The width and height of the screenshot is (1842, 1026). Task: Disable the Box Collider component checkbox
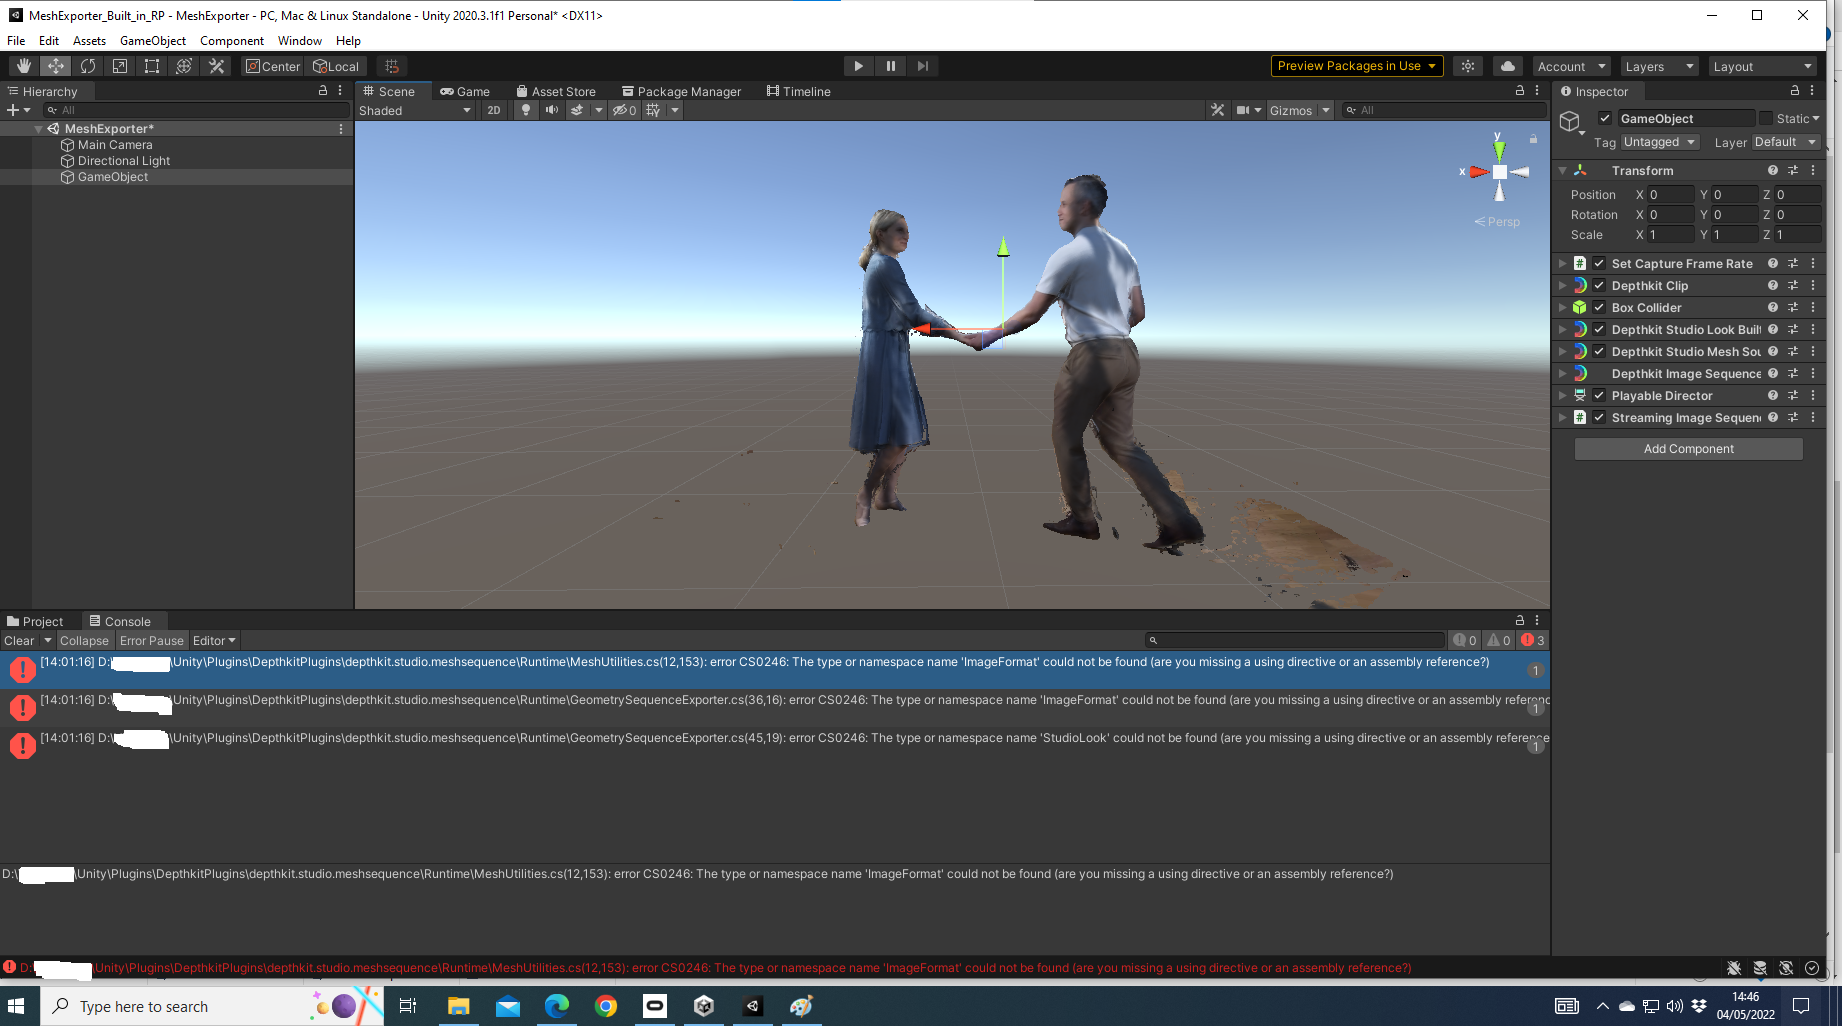click(1599, 308)
